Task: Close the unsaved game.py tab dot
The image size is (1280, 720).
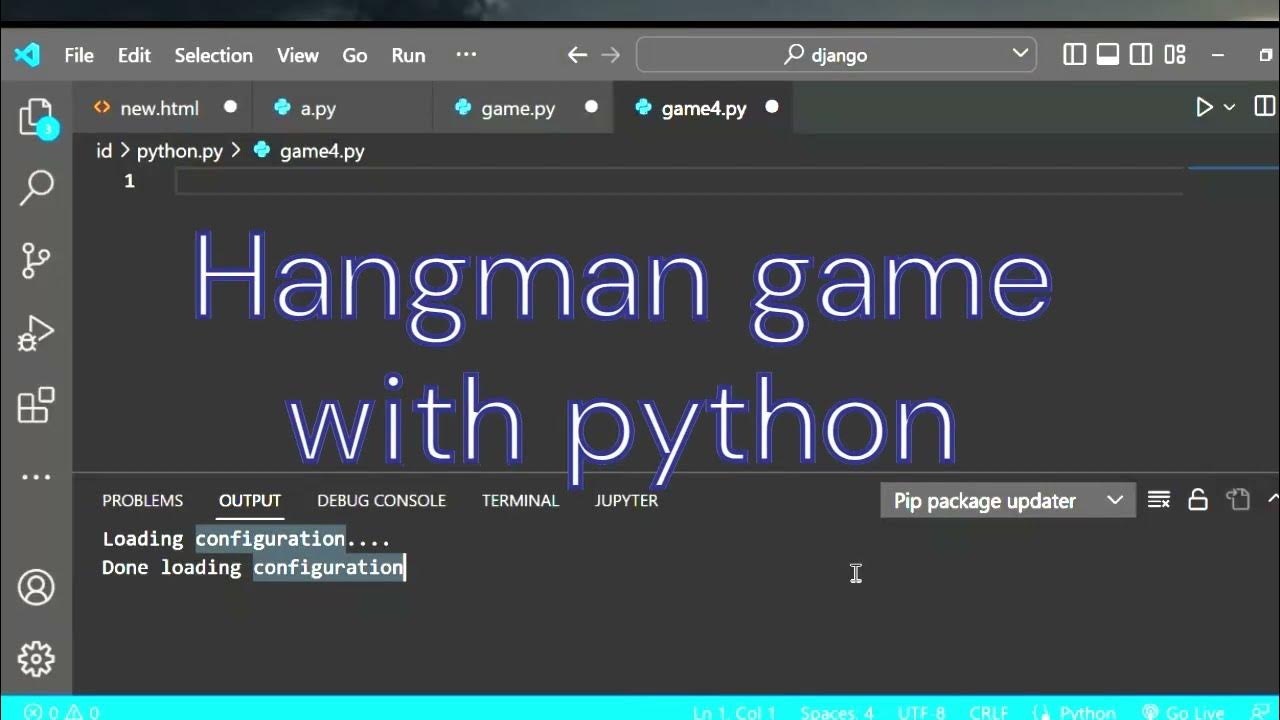Action: (591, 107)
